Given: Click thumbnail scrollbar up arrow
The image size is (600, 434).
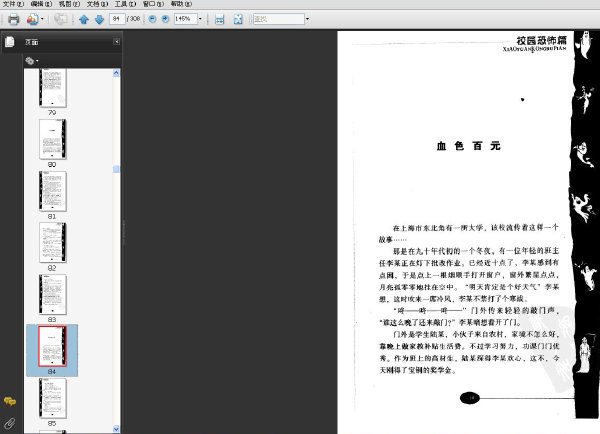Looking at the screenshot, I should pyautogui.click(x=116, y=73).
